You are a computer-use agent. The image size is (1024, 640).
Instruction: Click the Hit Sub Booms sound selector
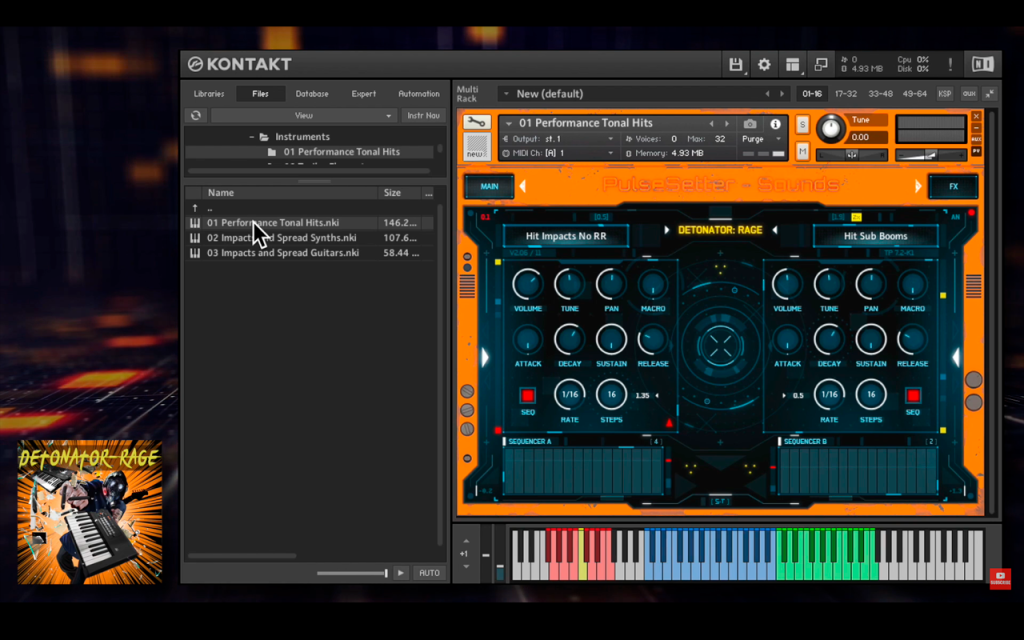pyautogui.click(x=875, y=236)
